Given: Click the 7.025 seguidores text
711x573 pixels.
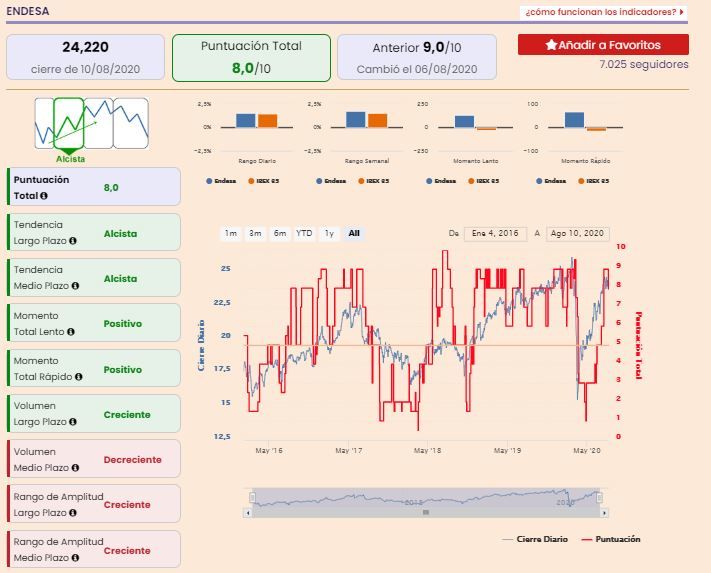Looking at the screenshot, I should coord(644,64).
